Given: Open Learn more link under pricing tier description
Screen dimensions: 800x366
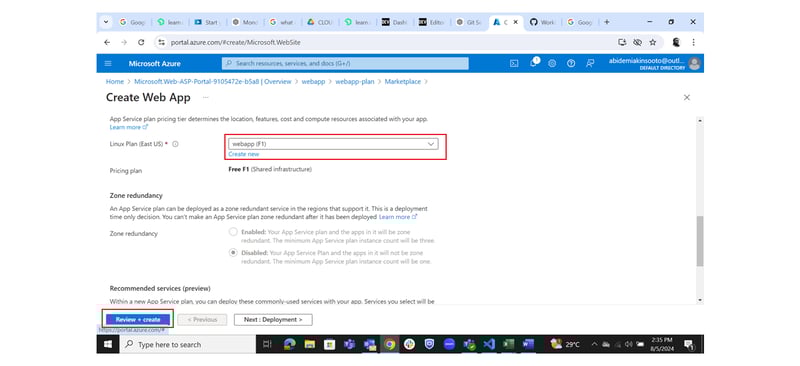Looking at the screenshot, I should pos(129,127).
